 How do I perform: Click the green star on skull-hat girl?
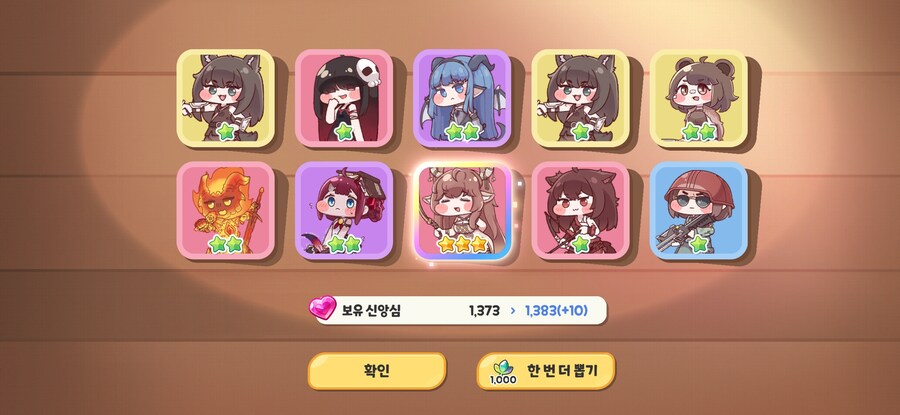[344, 131]
